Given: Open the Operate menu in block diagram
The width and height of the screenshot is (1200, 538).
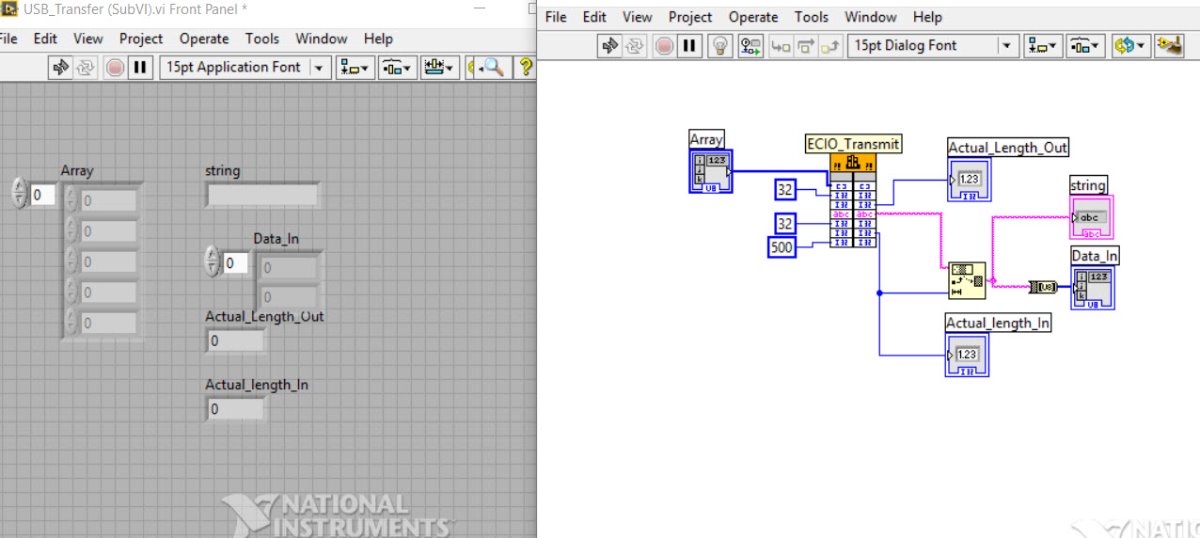Looking at the screenshot, I should tap(753, 17).
